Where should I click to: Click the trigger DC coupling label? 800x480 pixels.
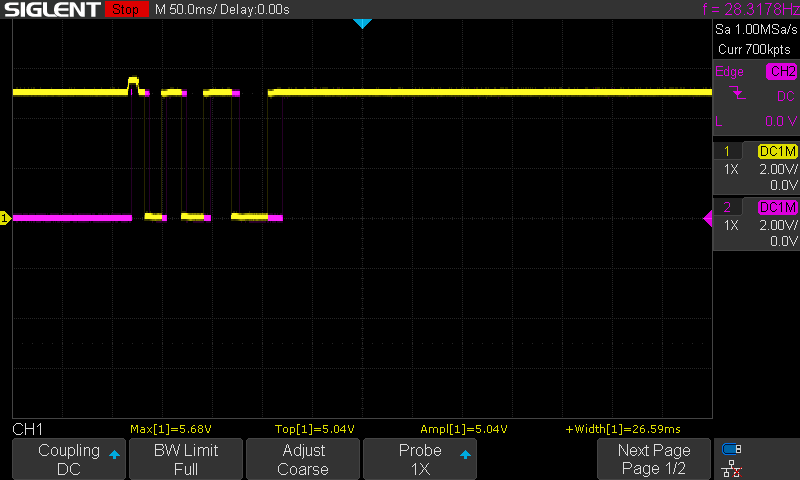[786, 96]
